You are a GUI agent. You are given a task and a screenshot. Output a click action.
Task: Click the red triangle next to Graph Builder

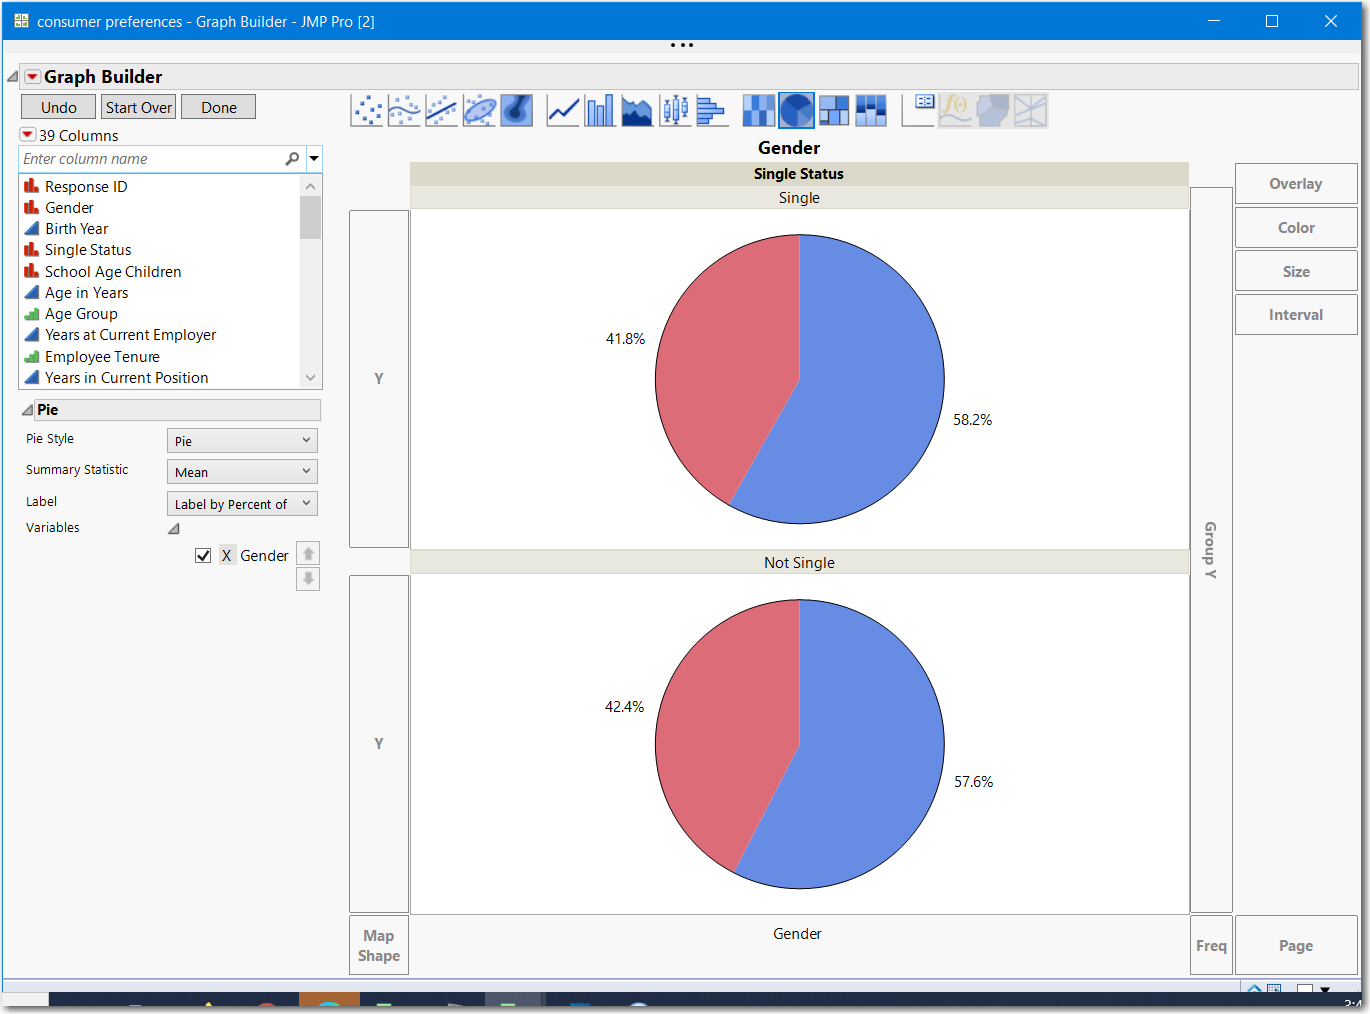coord(31,75)
